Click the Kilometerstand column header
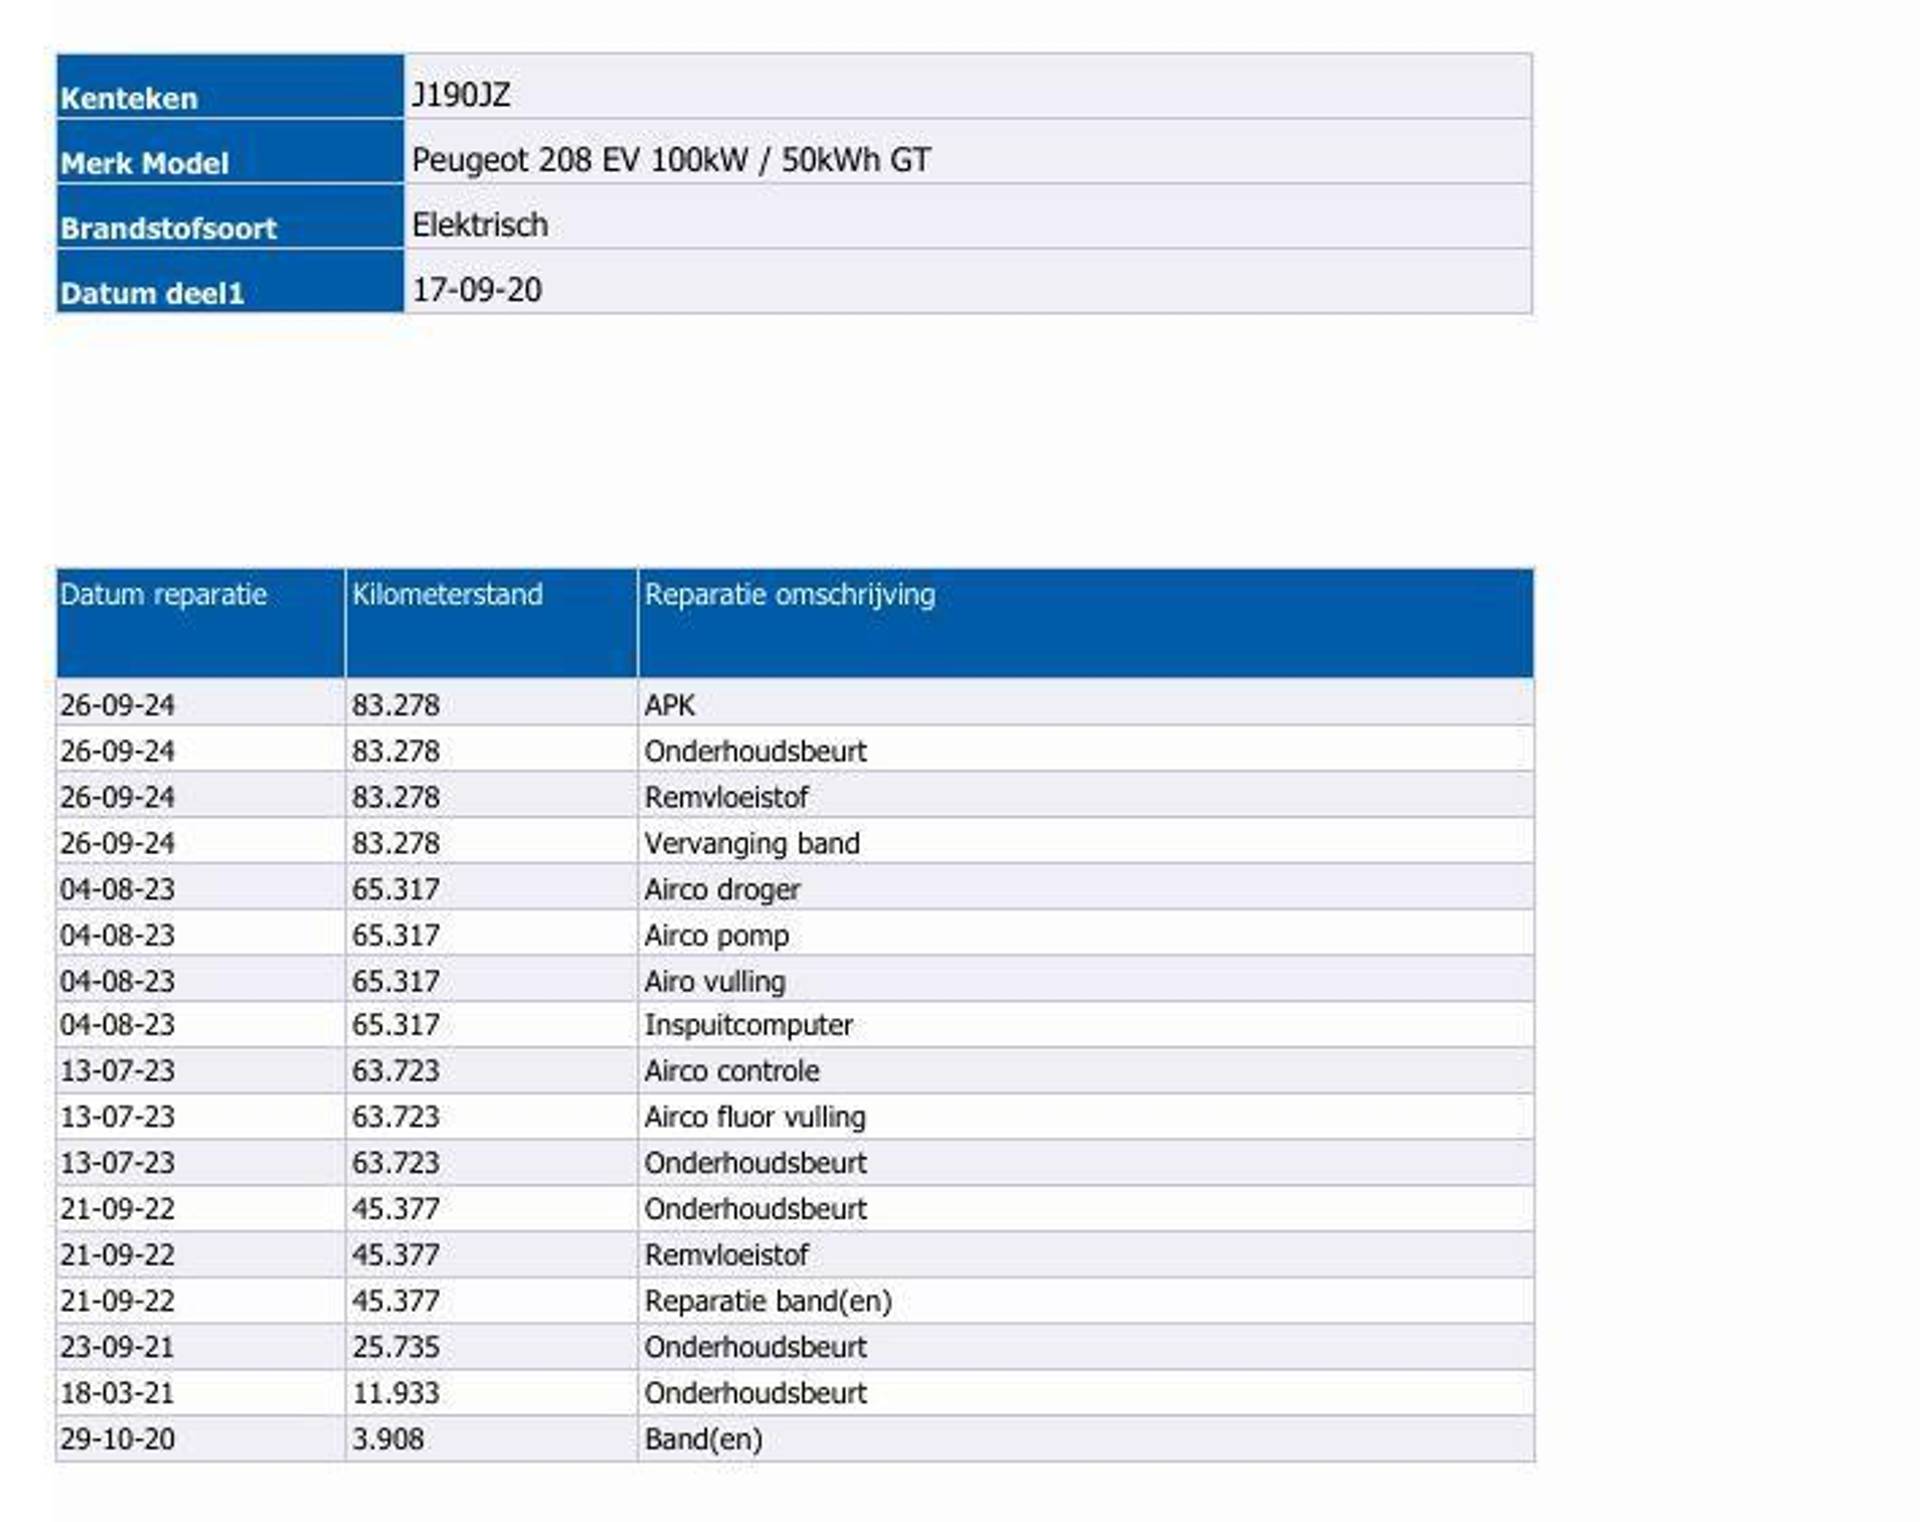Image resolution: width=1920 pixels, height=1522 pixels. (447, 594)
